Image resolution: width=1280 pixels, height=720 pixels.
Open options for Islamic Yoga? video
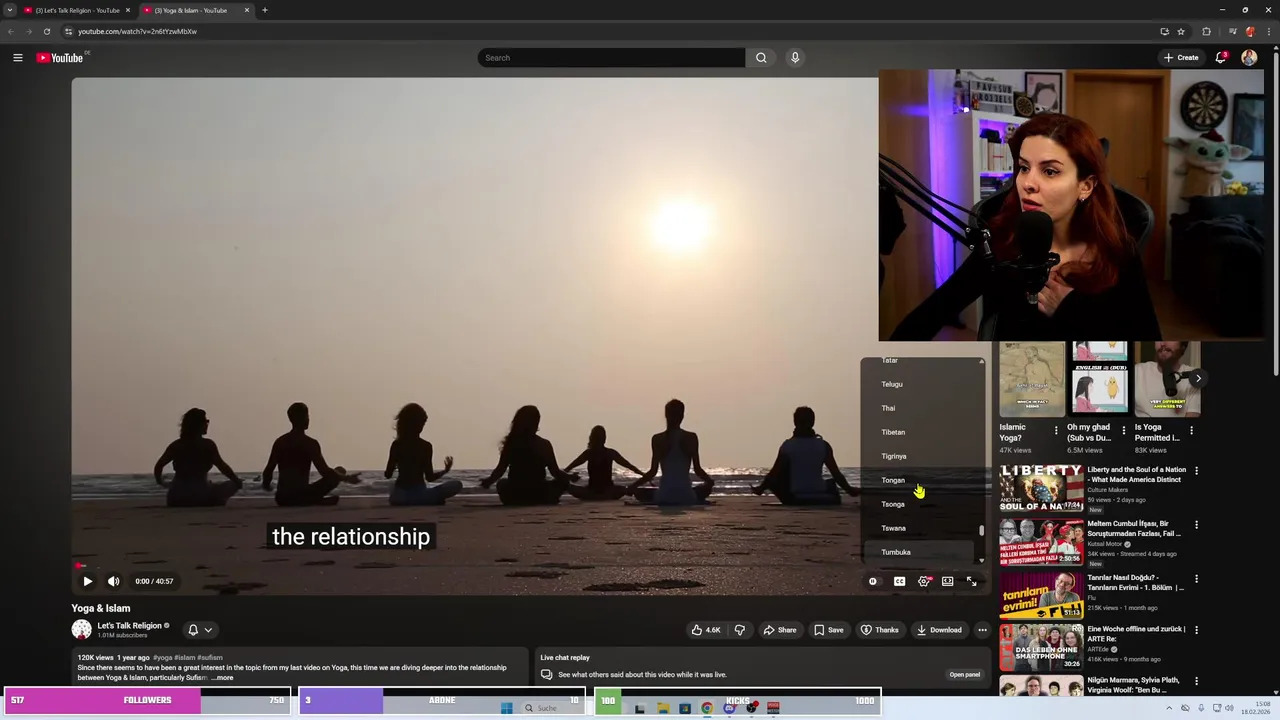[1056, 431]
